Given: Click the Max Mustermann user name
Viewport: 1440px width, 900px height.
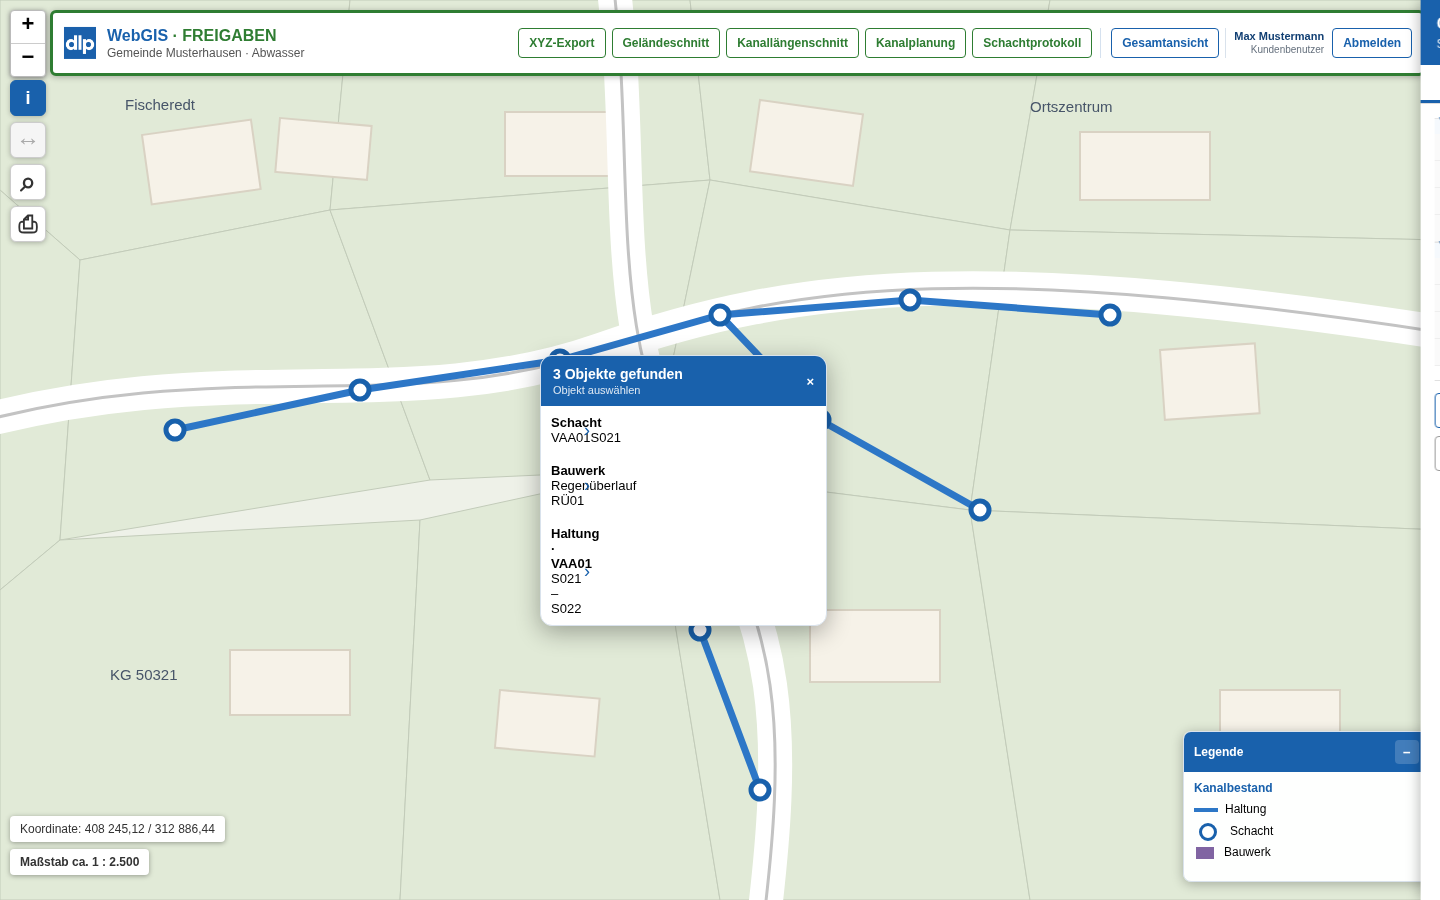Looking at the screenshot, I should (x=1279, y=36).
